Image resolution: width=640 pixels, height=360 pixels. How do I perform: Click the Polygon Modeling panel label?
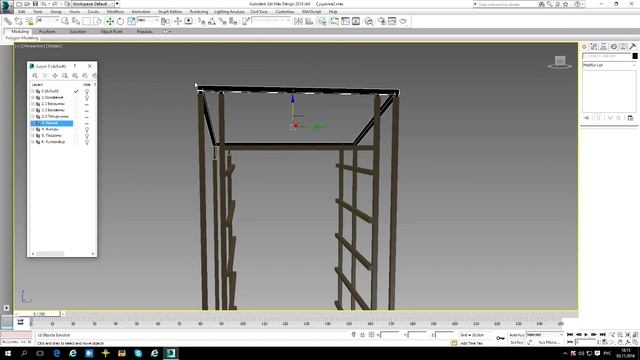(x=22, y=38)
